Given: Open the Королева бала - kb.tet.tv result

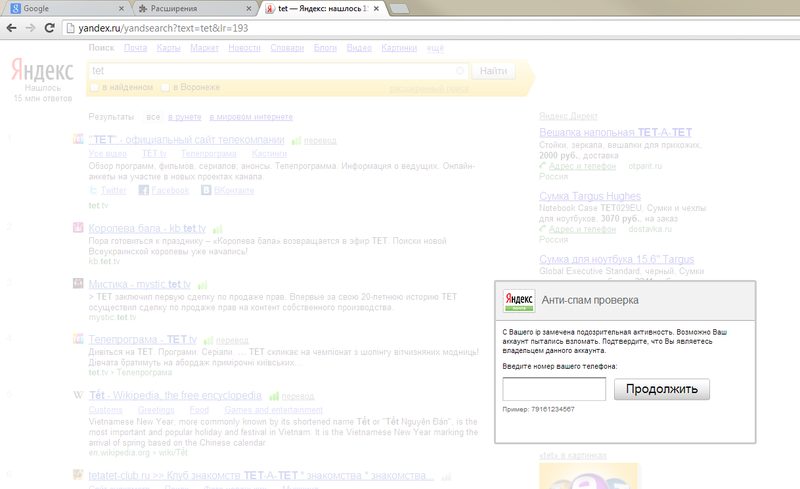Looking at the screenshot, I should click(x=147, y=228).
